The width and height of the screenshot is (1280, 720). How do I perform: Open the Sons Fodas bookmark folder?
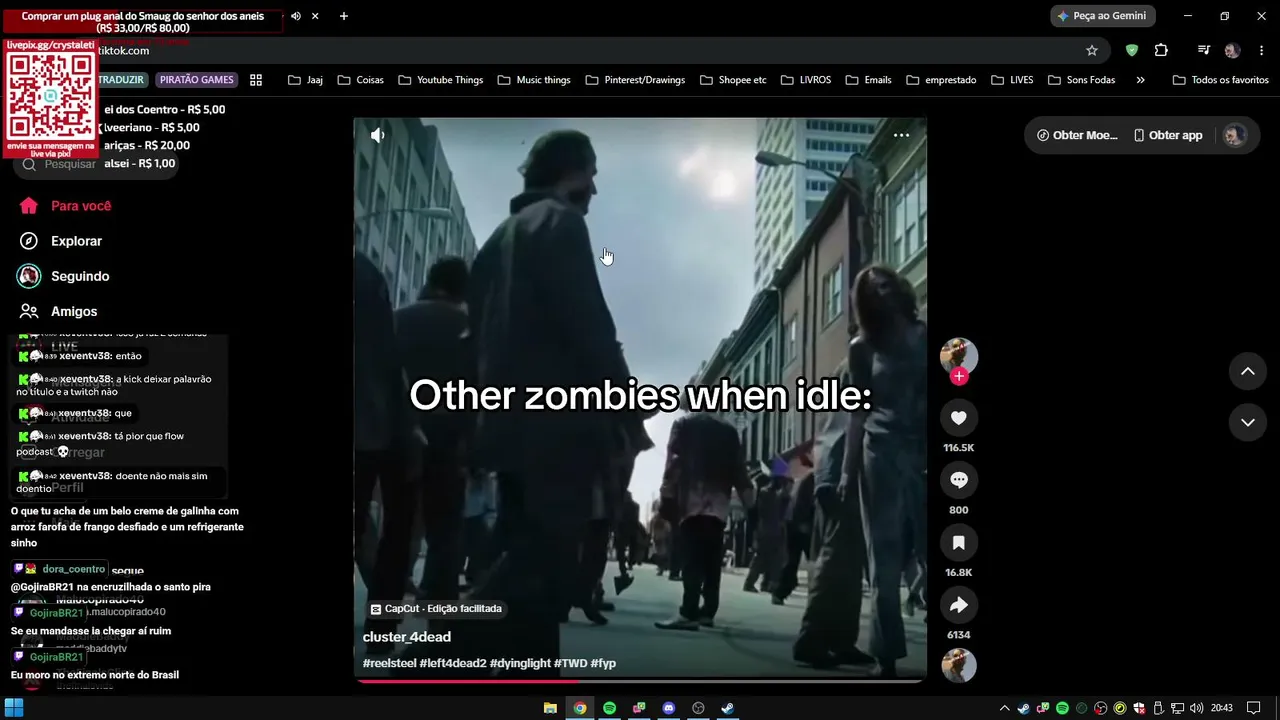pyautogui.click(x=1082, y=80)
